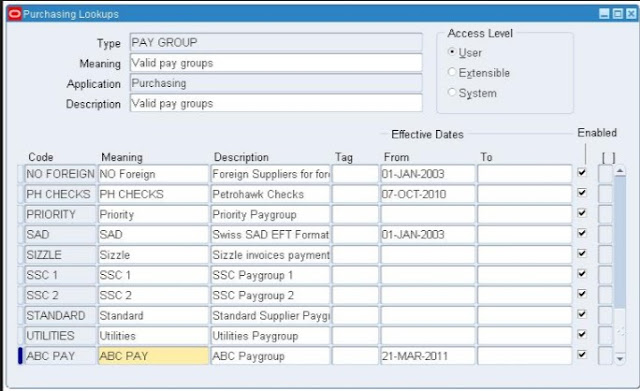Click the Utilities meaning cell
This screenshot has height=391, width=640.
(x=153, y=335)
